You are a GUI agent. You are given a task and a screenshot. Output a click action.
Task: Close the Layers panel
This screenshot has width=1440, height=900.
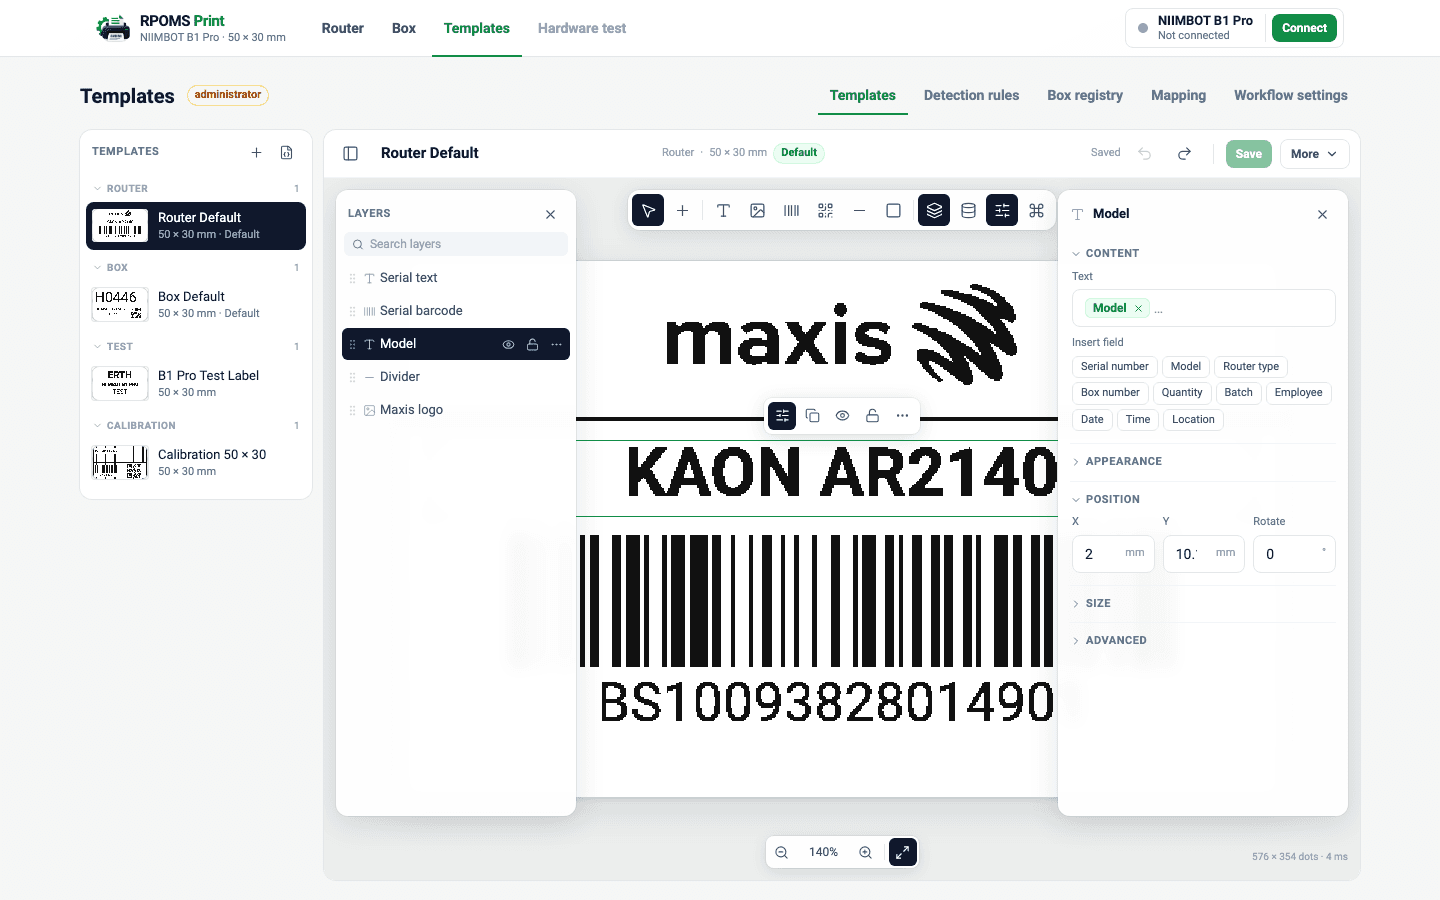pyautogui.click(x=550, y=214)
